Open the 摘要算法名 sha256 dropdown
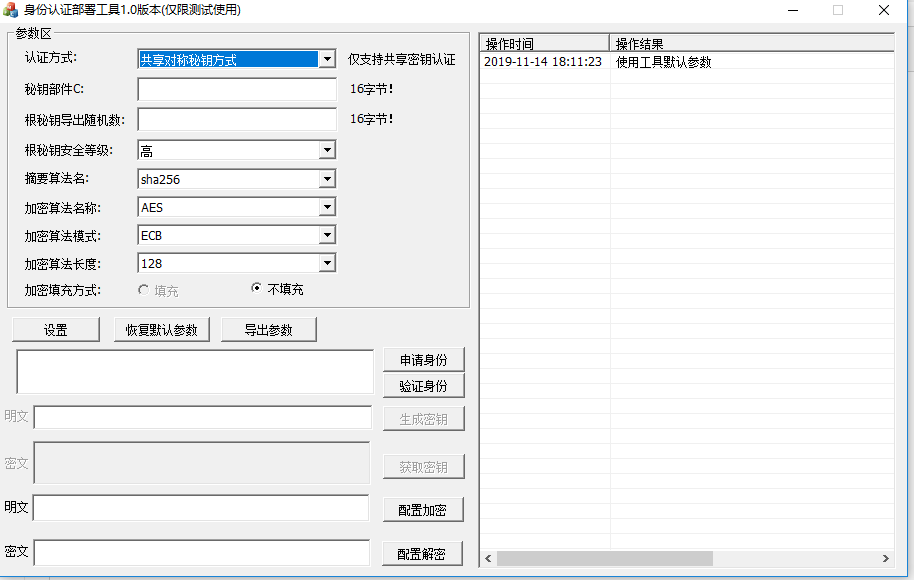 point(328,179)
